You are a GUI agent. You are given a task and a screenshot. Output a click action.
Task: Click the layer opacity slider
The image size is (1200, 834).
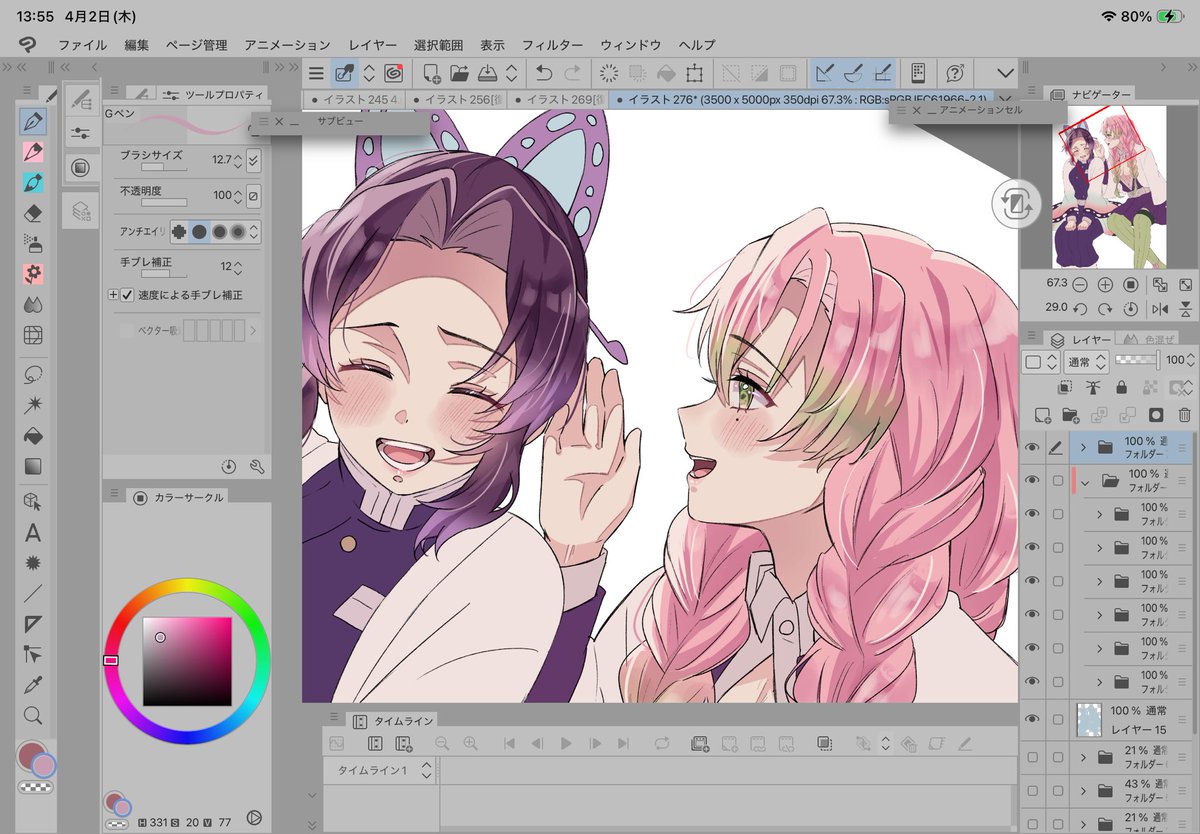(1138, 361)
